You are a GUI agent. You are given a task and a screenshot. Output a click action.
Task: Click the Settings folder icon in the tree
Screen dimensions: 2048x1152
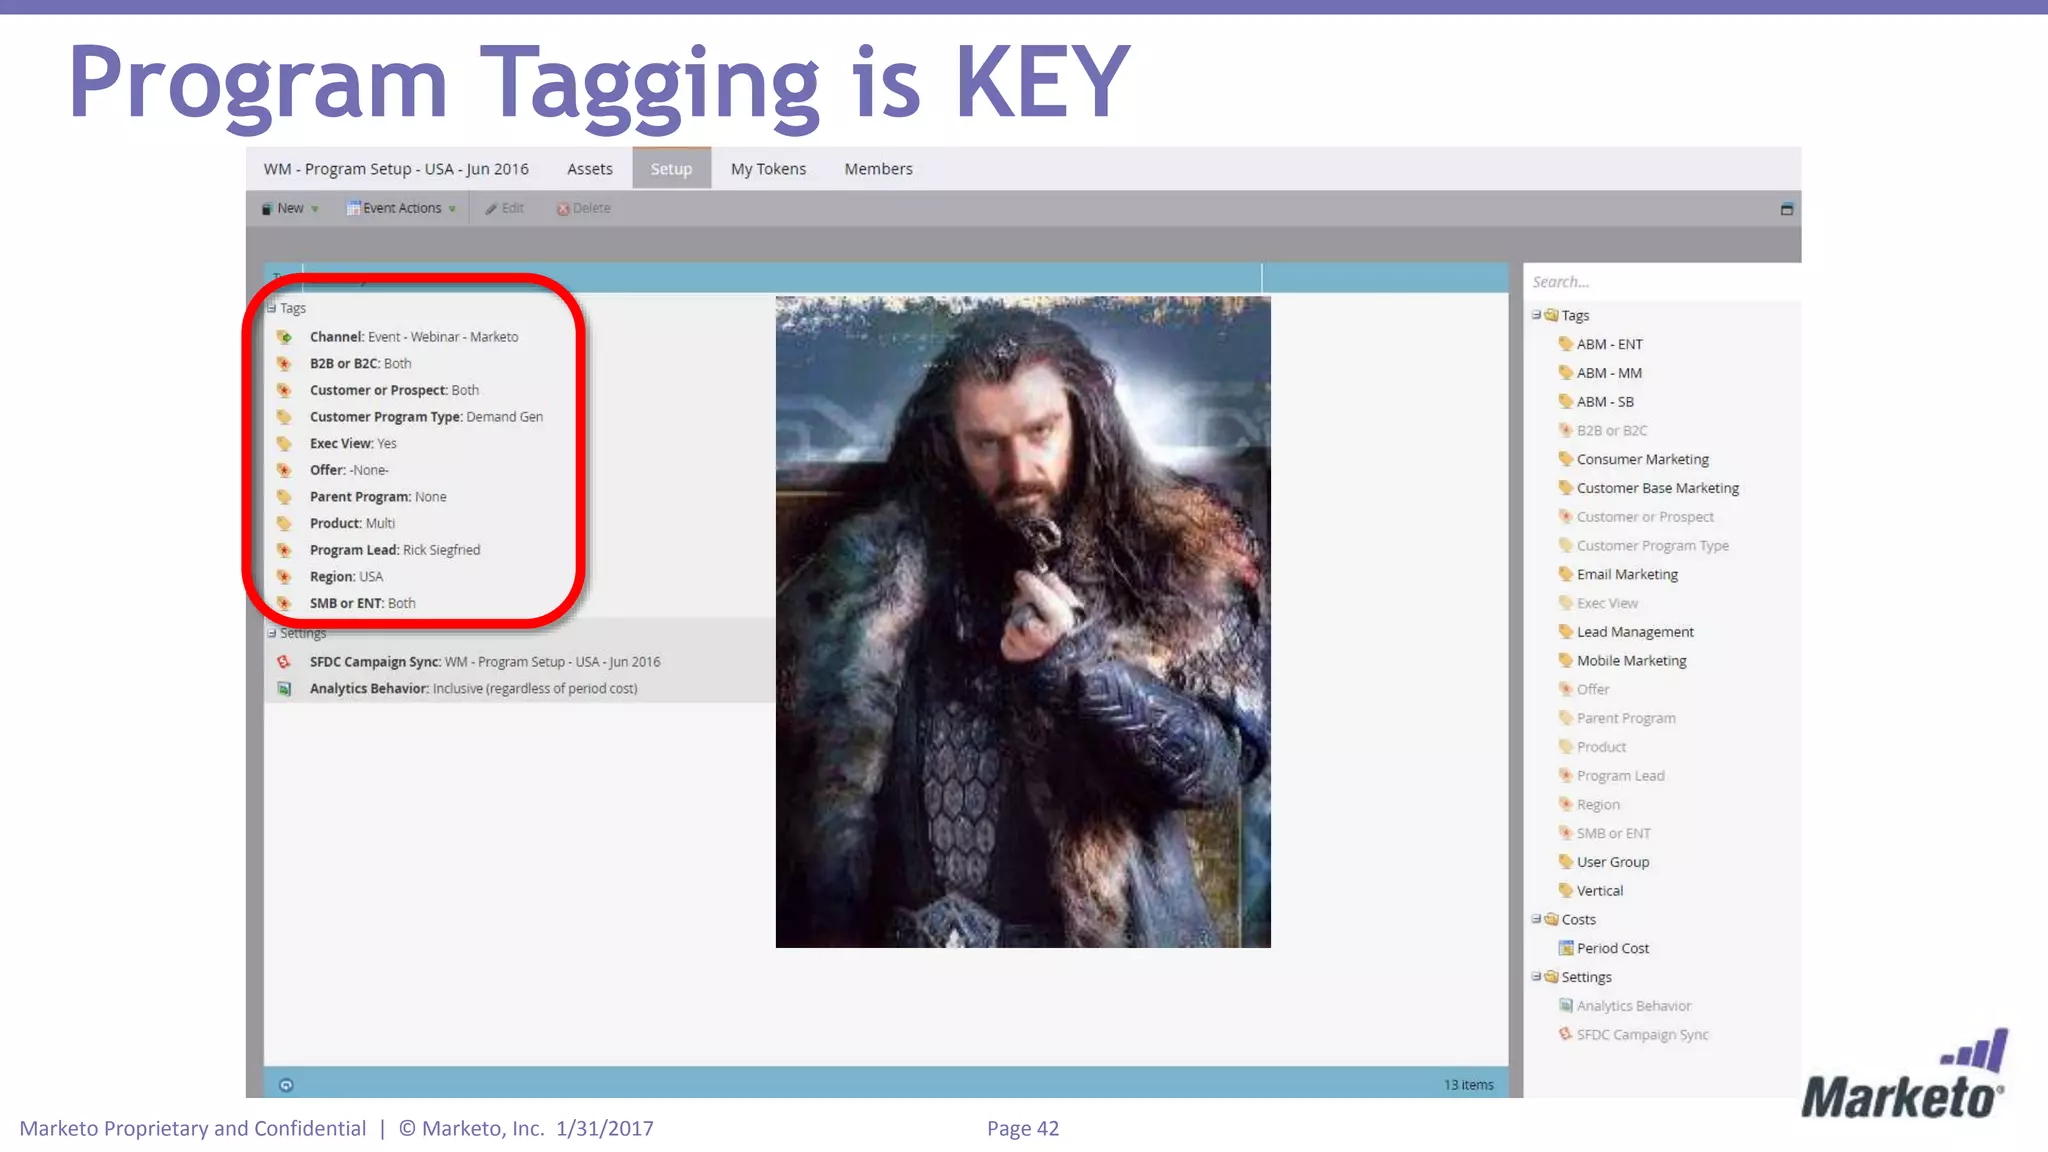point(1551,977)
